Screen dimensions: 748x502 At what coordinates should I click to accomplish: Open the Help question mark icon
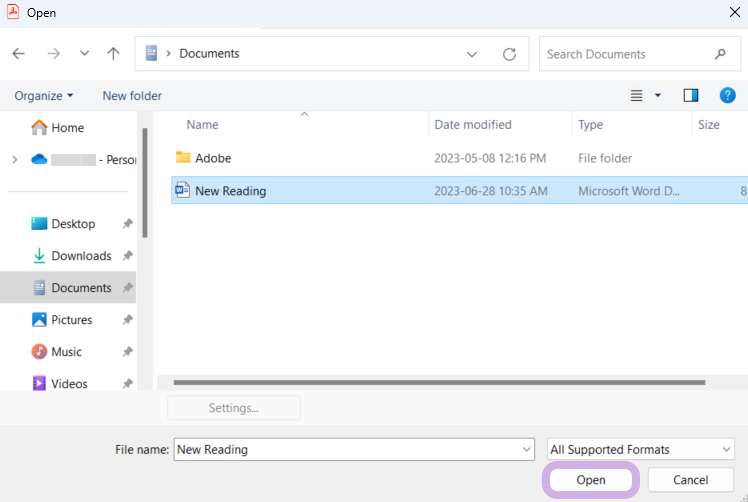click(x=727, y=96)
